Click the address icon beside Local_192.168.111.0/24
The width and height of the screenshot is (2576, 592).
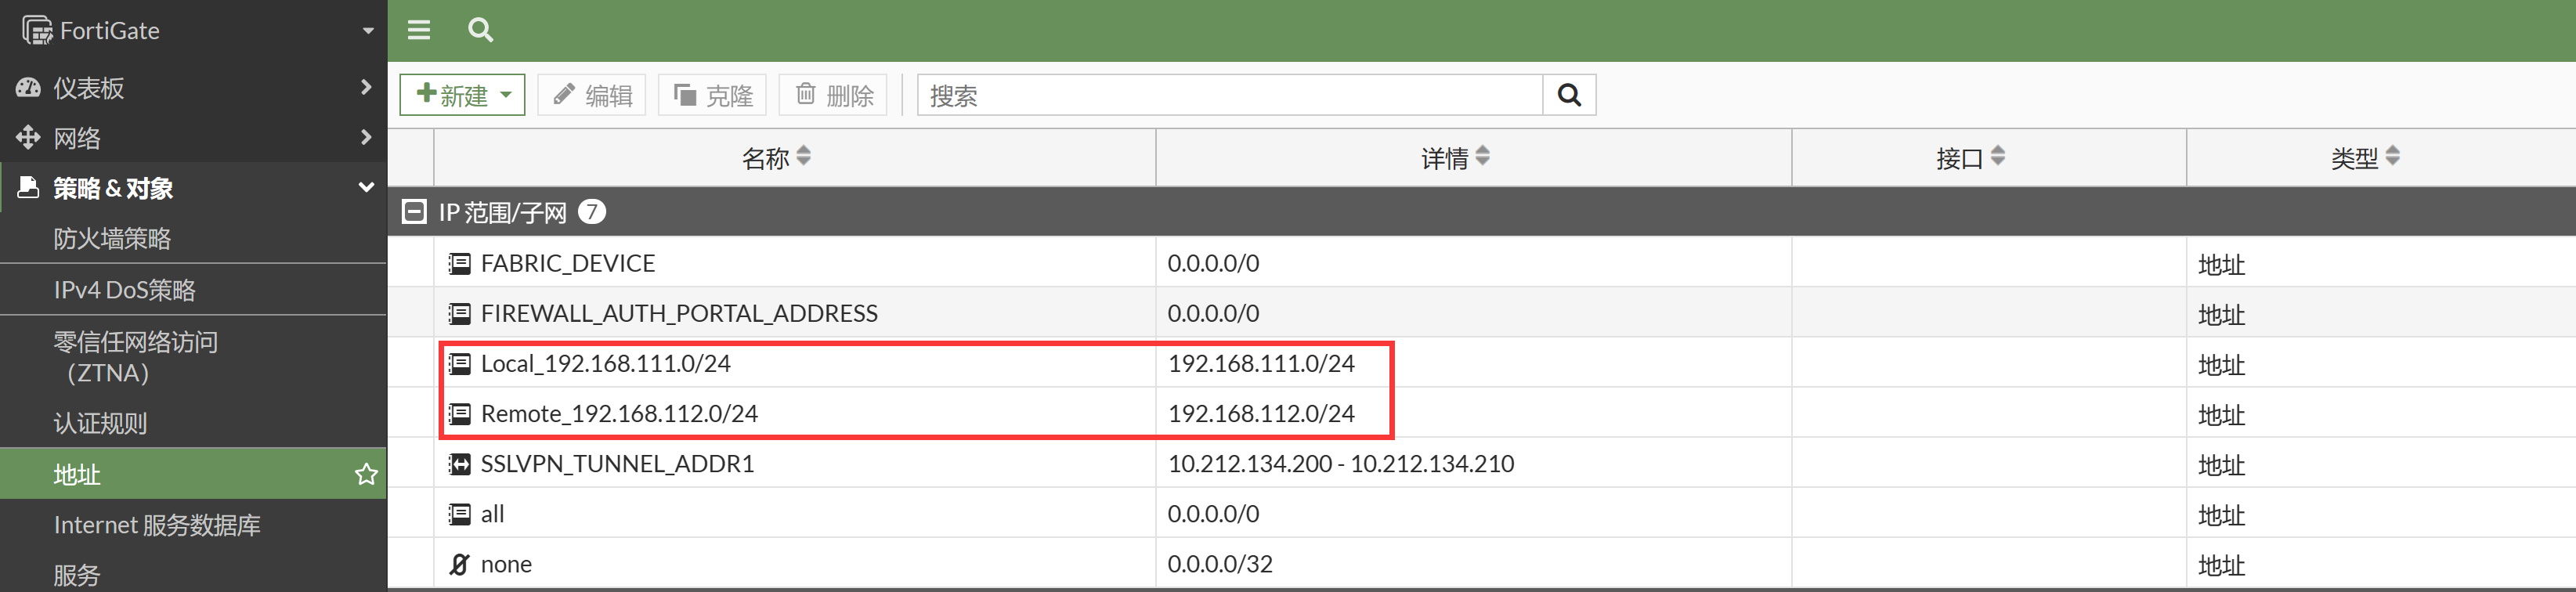pos(459,364)
